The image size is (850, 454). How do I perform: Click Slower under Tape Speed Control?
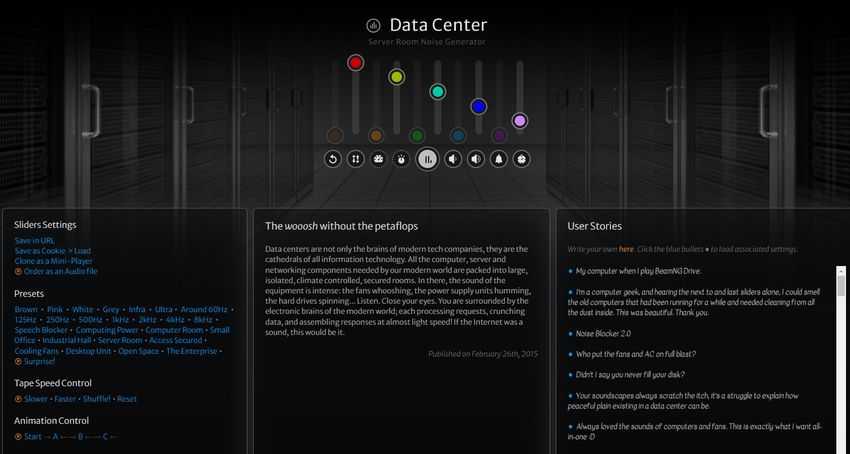click(36, 399)
